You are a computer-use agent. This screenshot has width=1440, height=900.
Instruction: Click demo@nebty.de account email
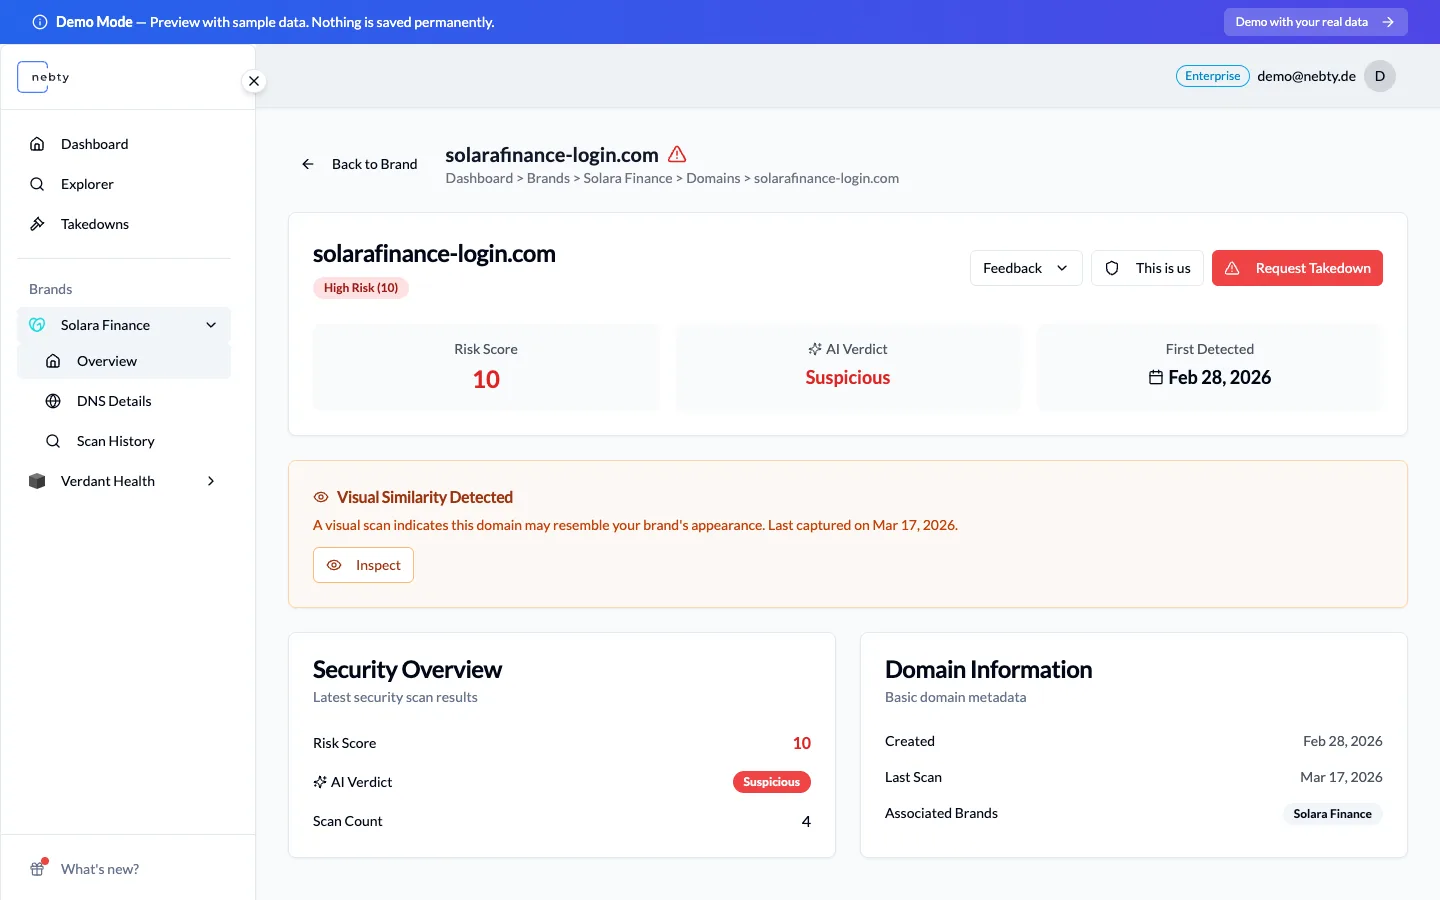tap(1306, 76)
